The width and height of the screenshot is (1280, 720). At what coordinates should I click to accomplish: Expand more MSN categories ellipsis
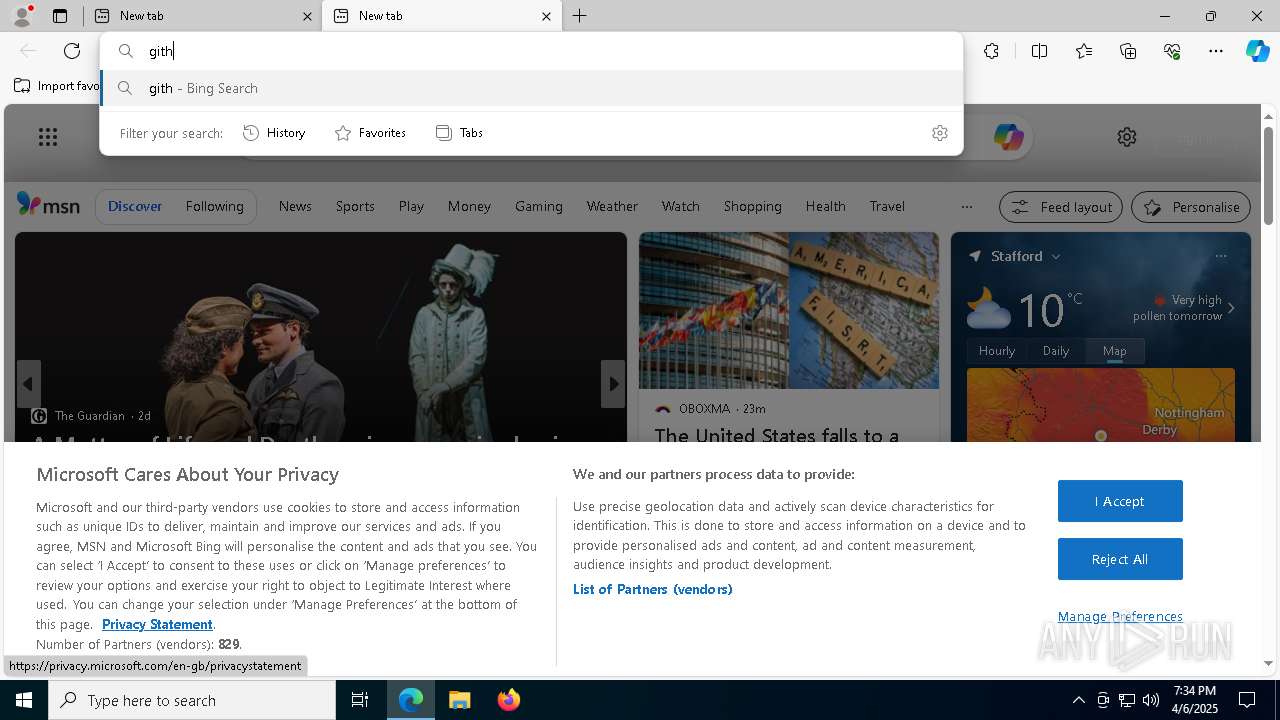pyautogui.click(x=966, y=207)
